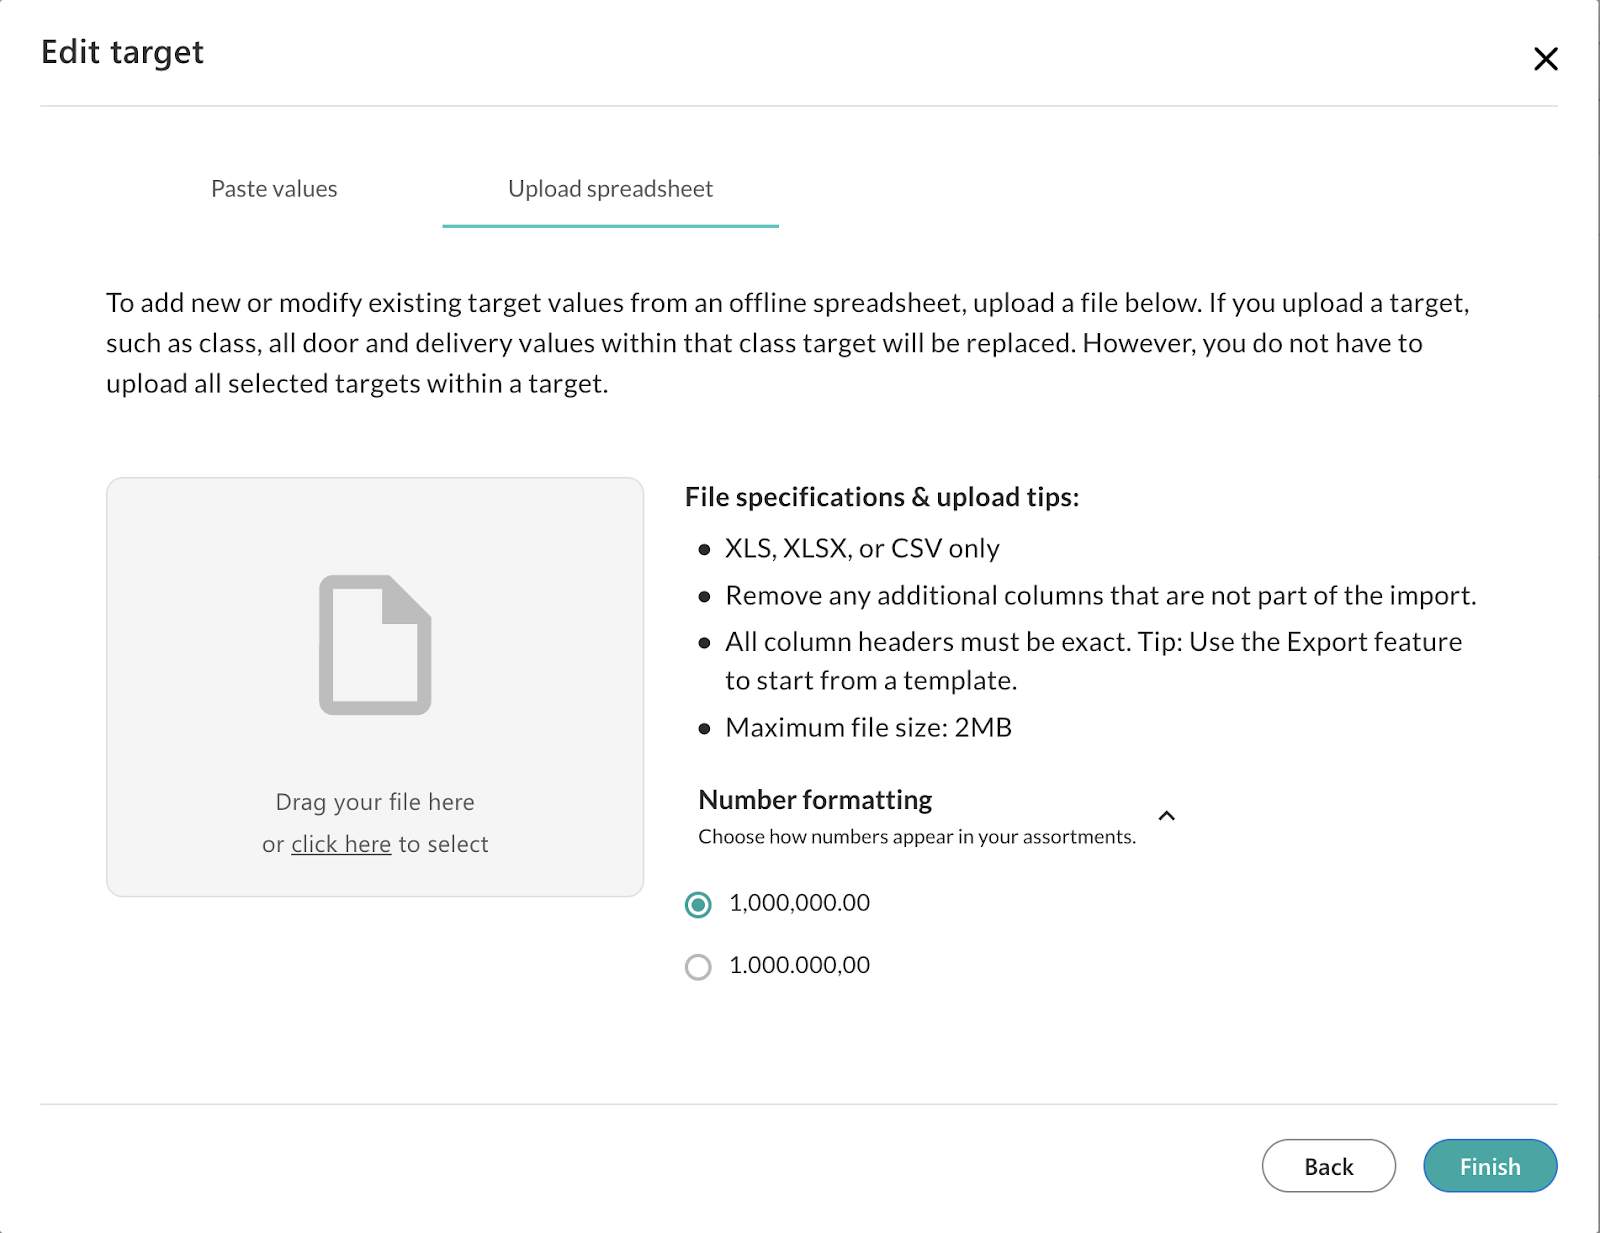Collapse the Number formatting section chevron
This screenshot has height=1233, width=1600.
pos(1166,816)
